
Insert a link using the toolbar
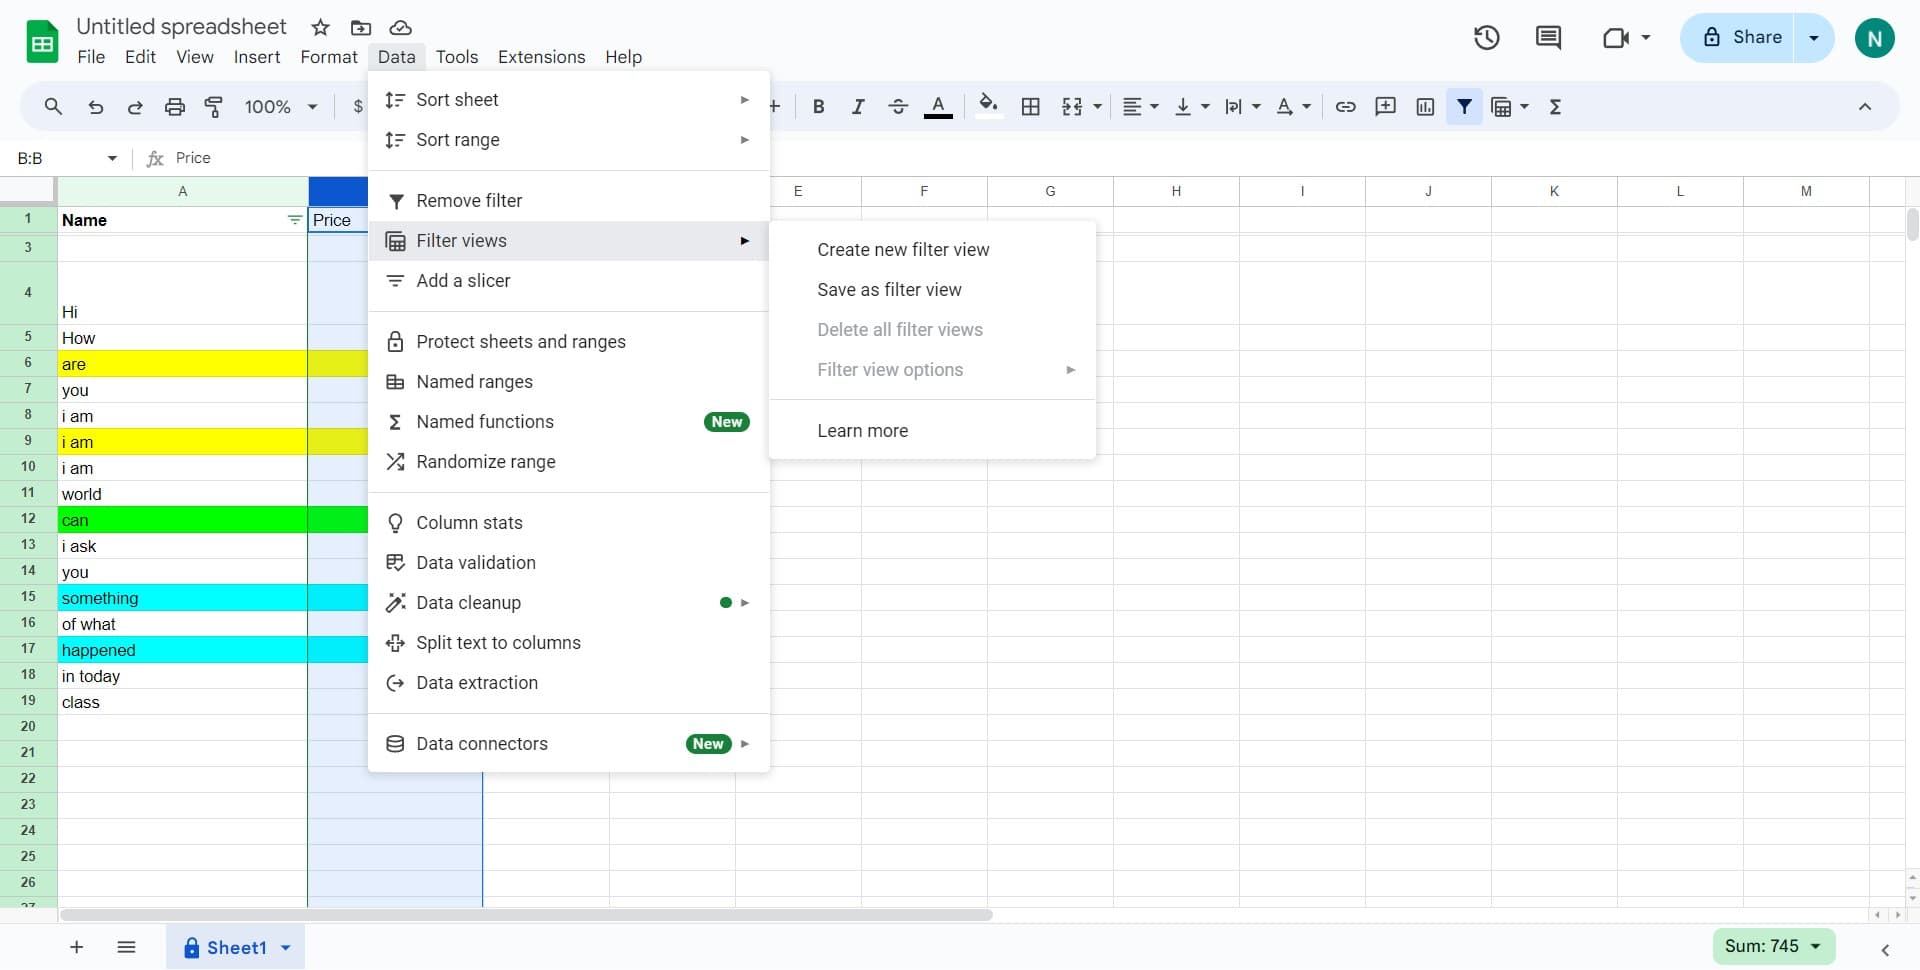coord(1345,106)
